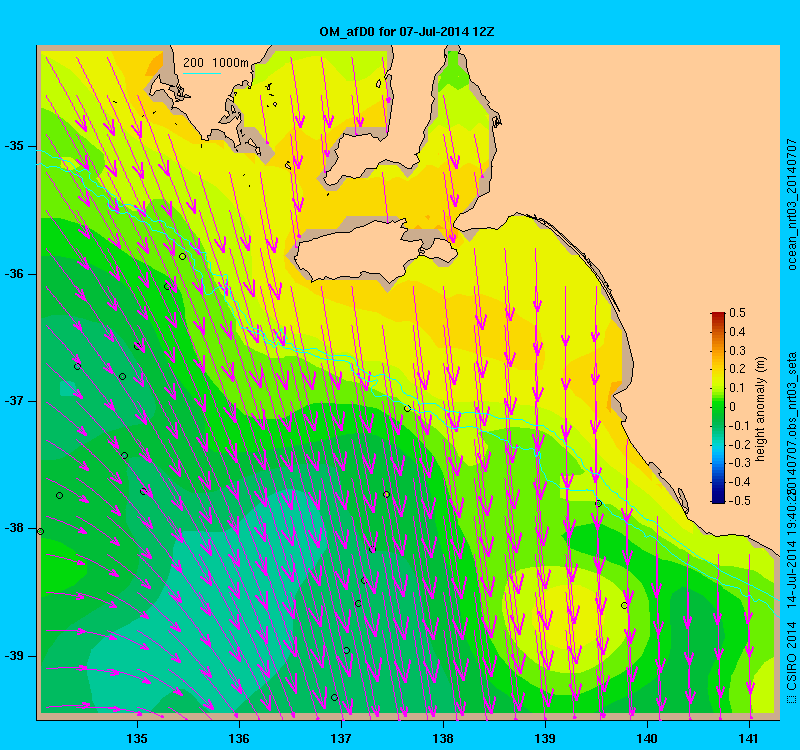
Task: Click the cyan legend line under "200 1000m"
Action: tap(202, 73)
